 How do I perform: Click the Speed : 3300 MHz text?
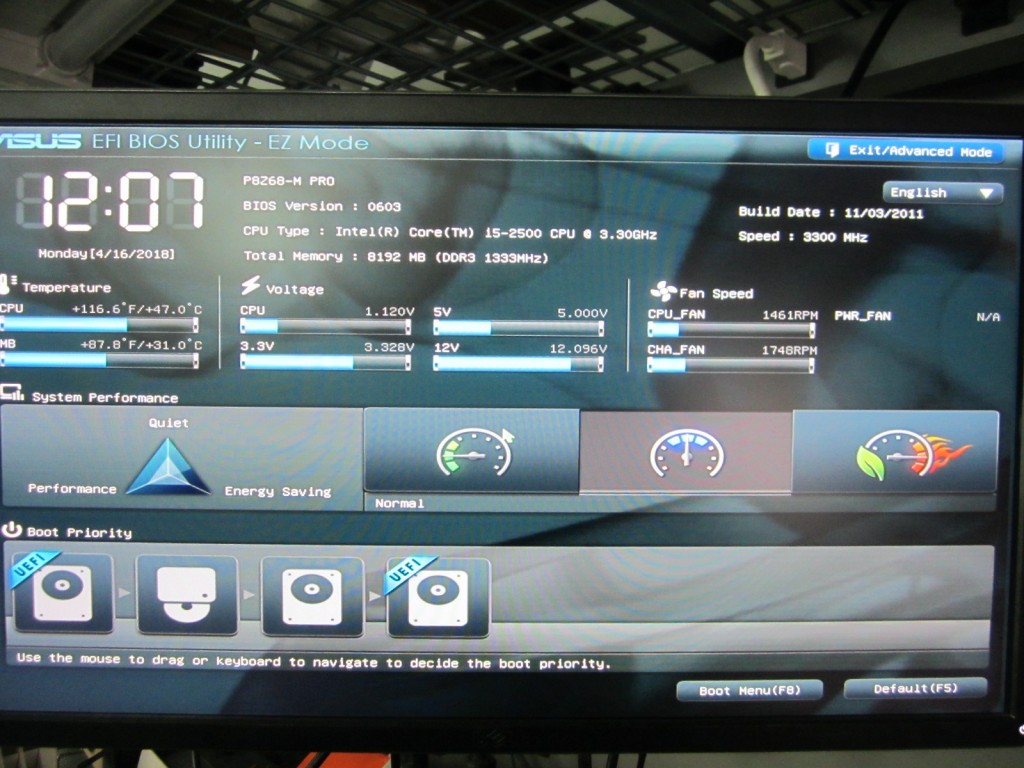803,236
